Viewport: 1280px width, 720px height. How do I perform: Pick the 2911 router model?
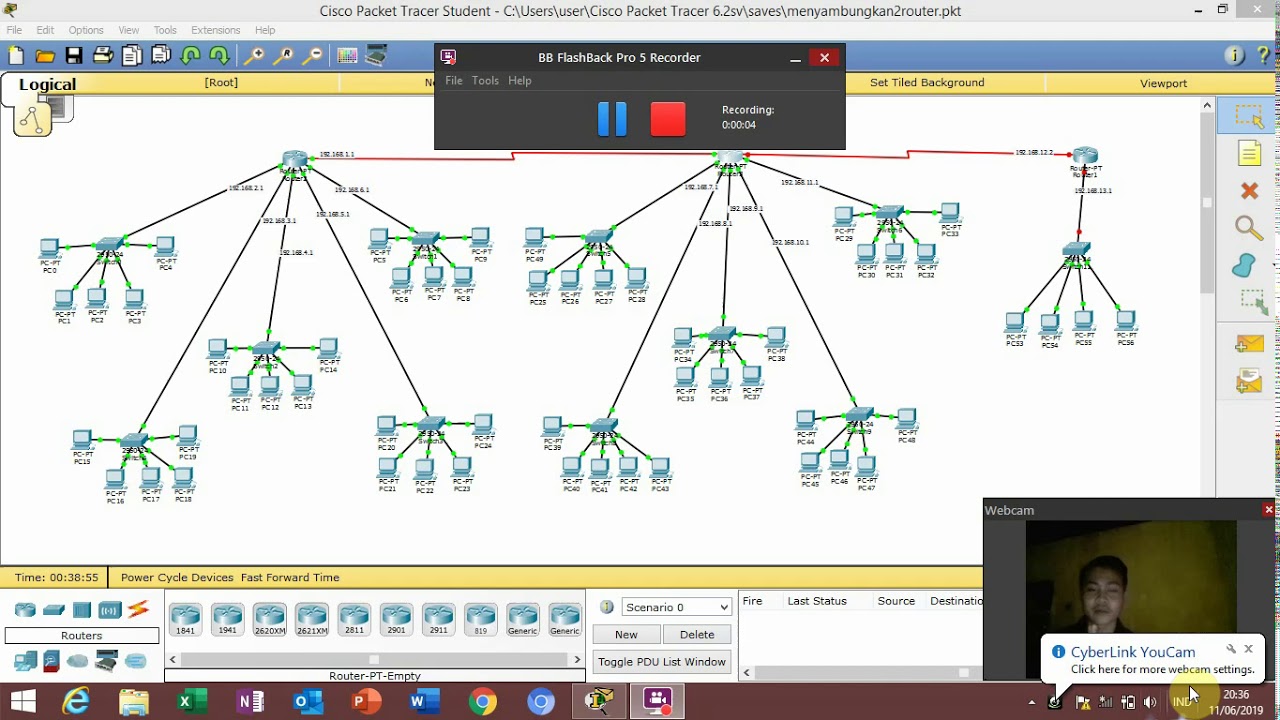438,619
